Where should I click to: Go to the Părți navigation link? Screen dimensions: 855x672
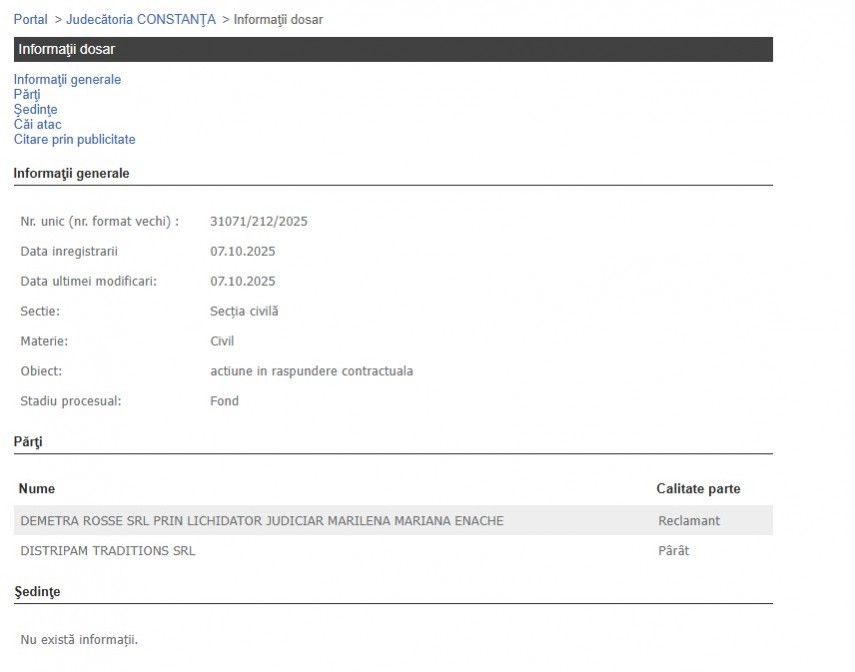27,95
